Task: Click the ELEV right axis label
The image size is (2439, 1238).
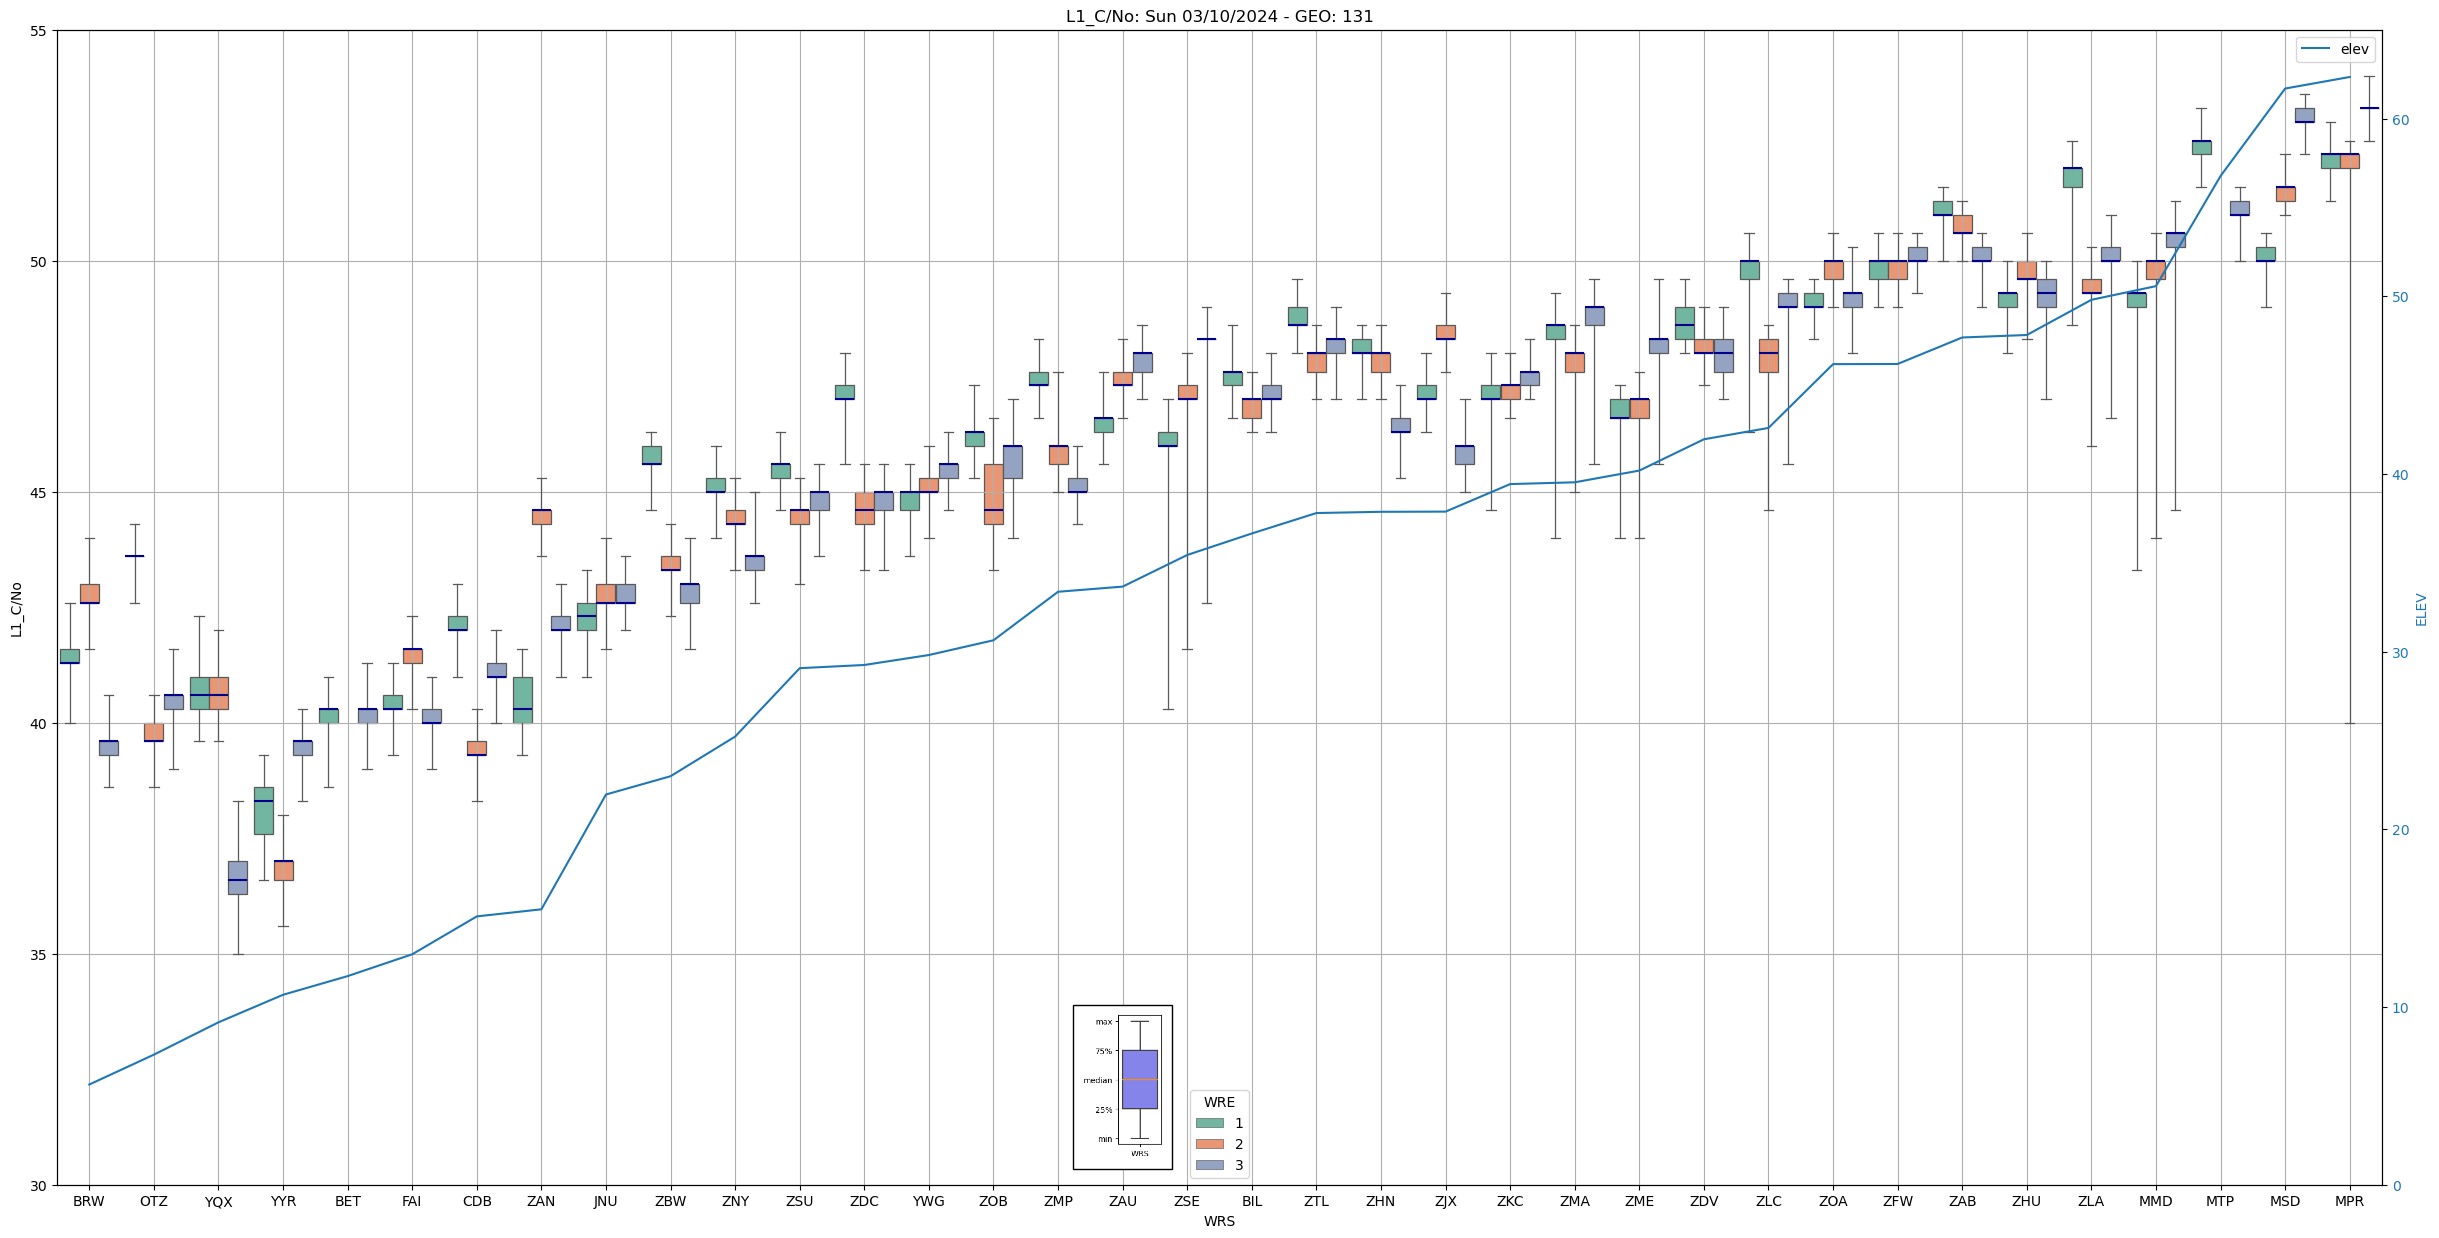Action: 2421,609
